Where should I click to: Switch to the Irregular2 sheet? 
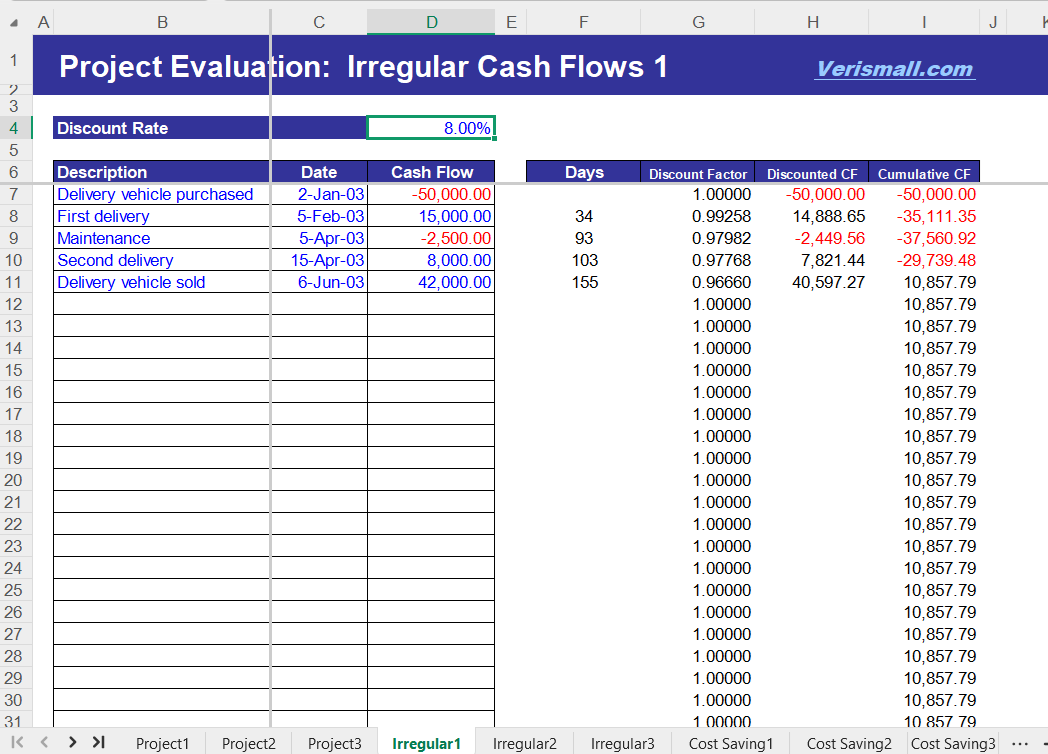pyautogui.click(x=524, y=743)
